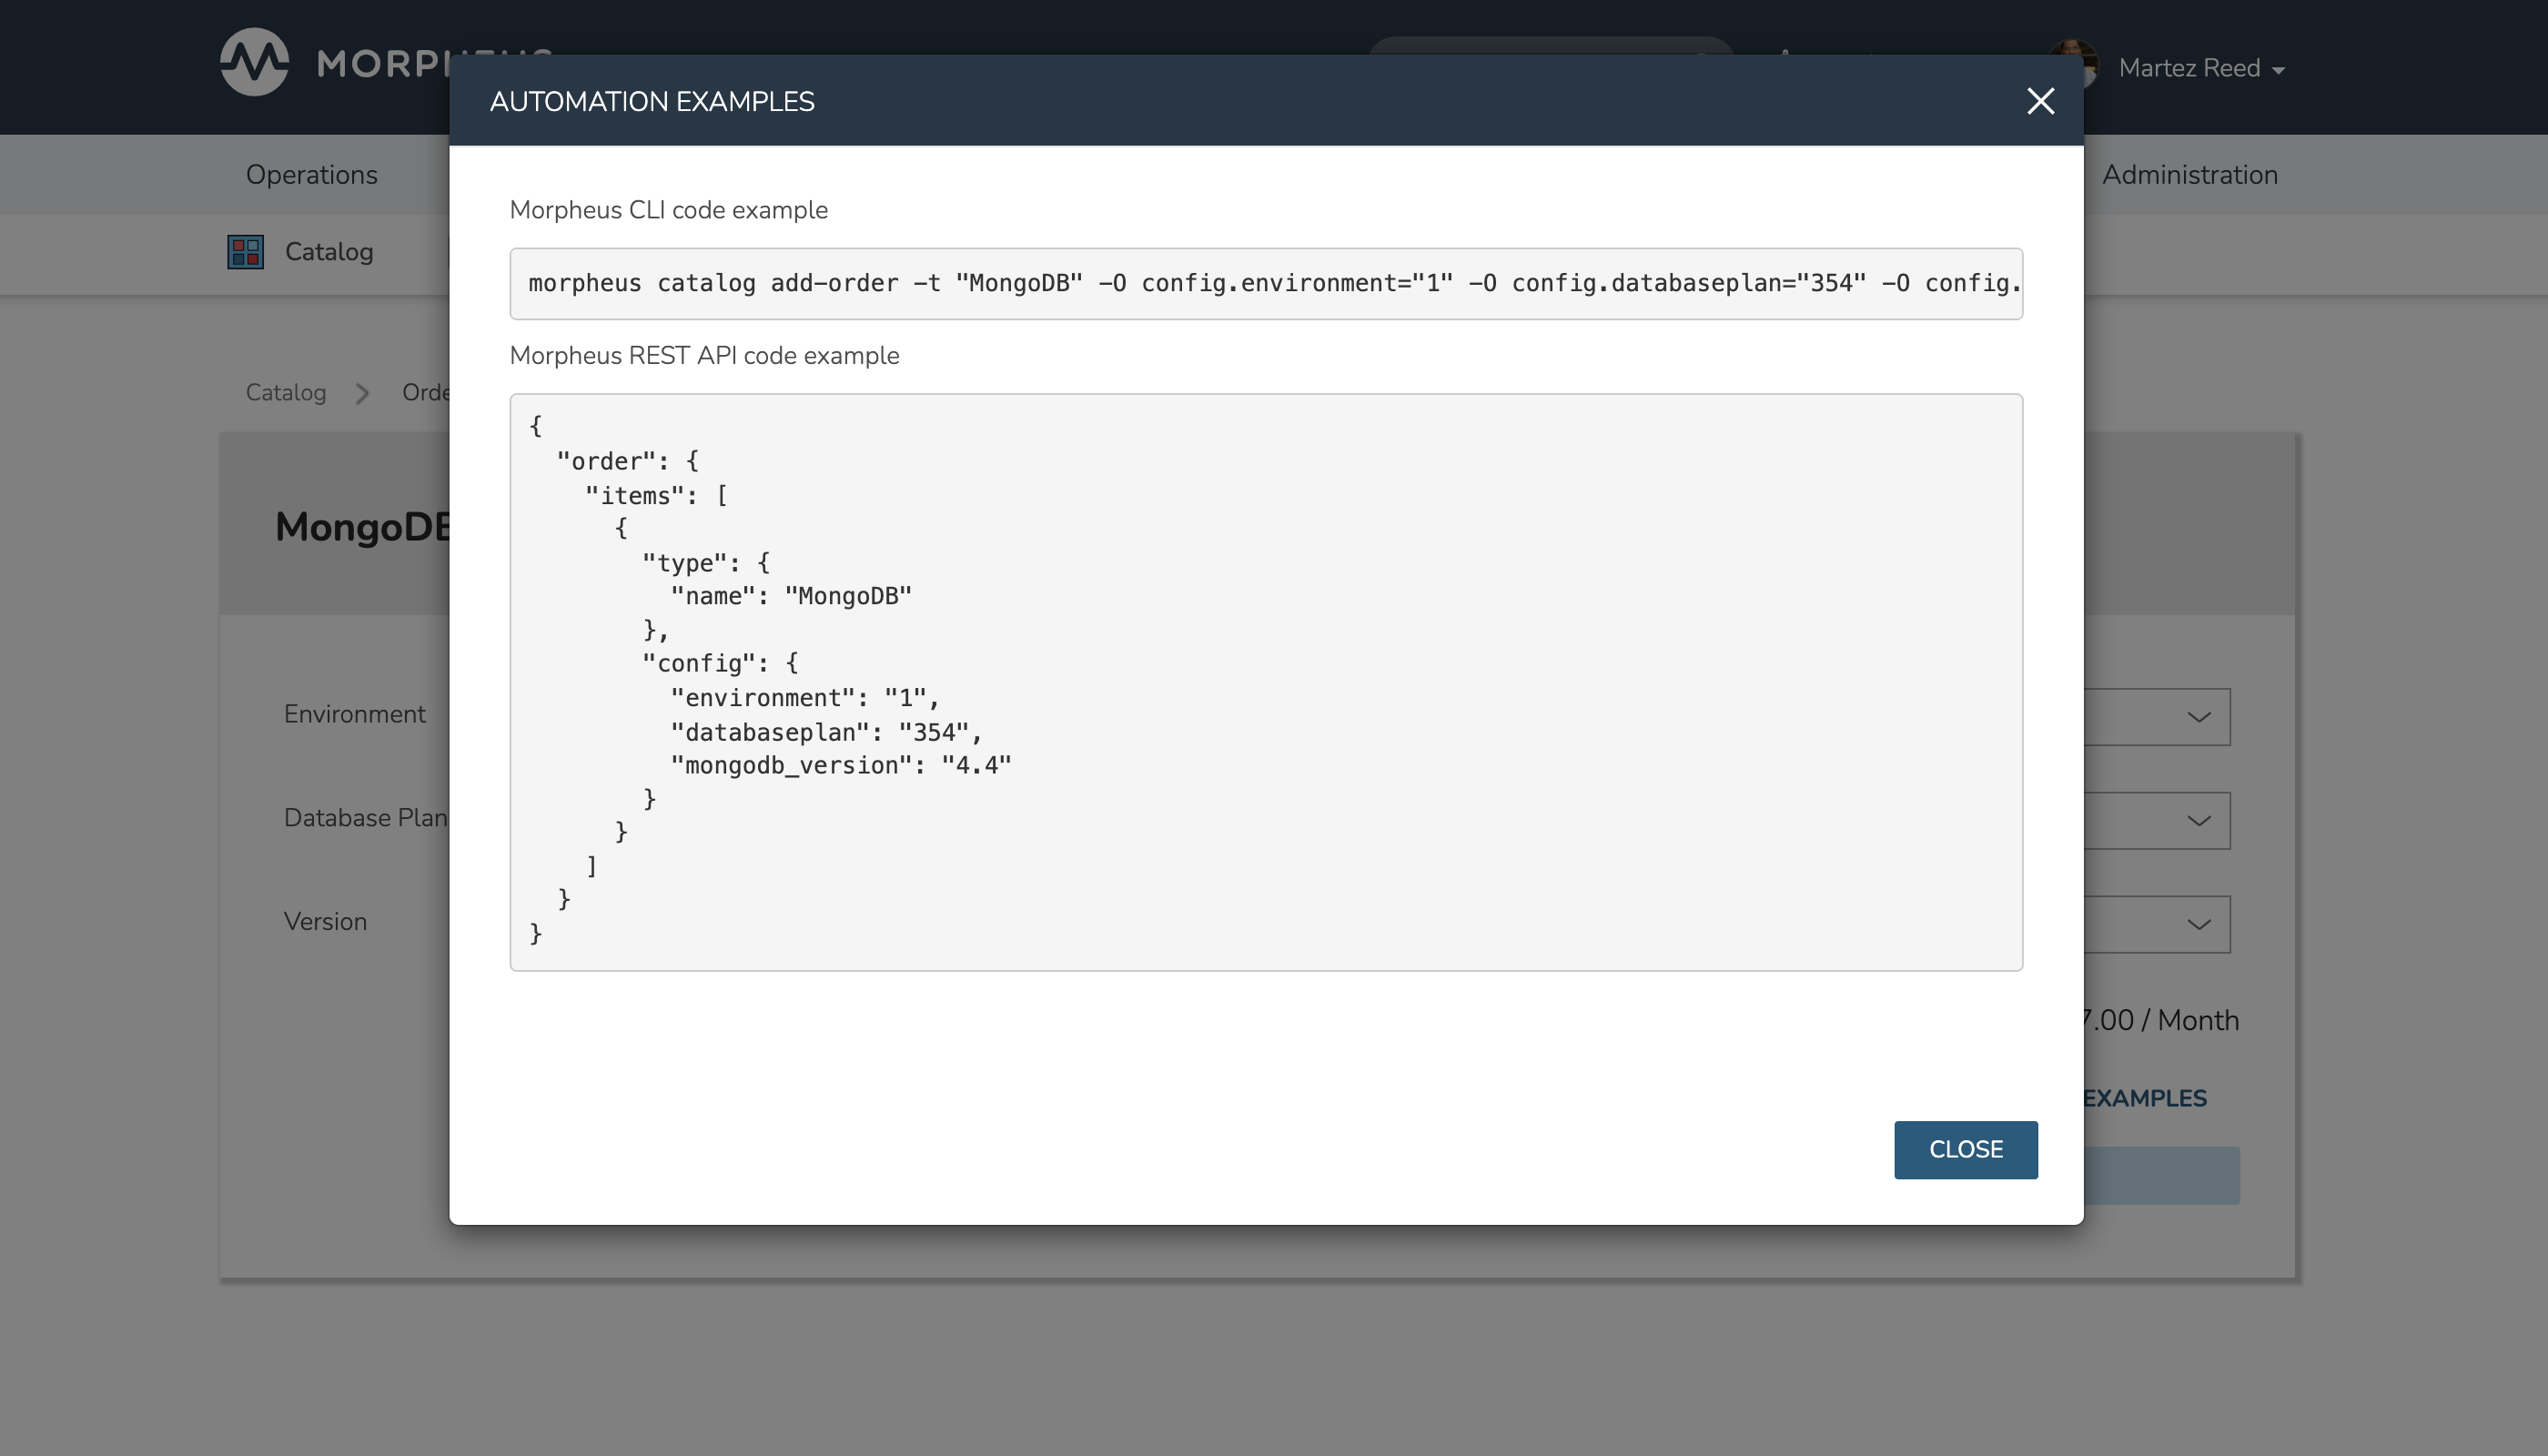
Task: Open the Martez Reed user dropdown
Action: click(x=2201, y=68)
